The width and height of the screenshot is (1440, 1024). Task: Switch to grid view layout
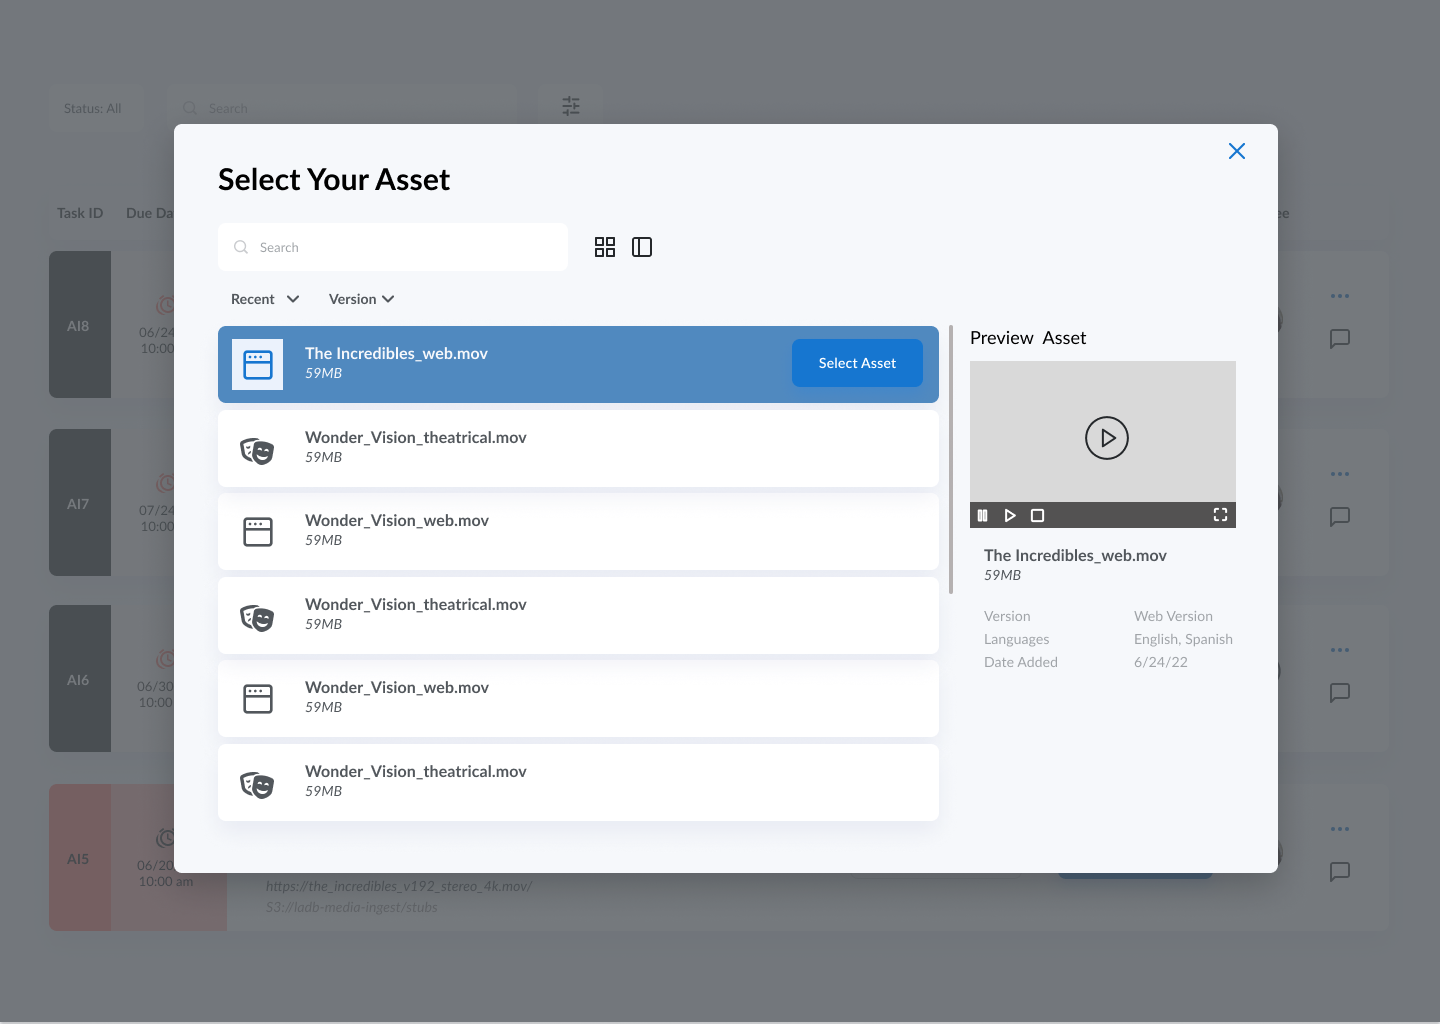(x=605, y=247)
